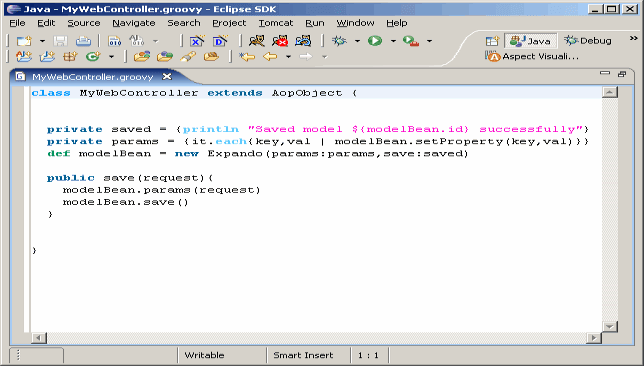Click the Save toolbar icon
644x366 pixels.
(x=60, y=41)
